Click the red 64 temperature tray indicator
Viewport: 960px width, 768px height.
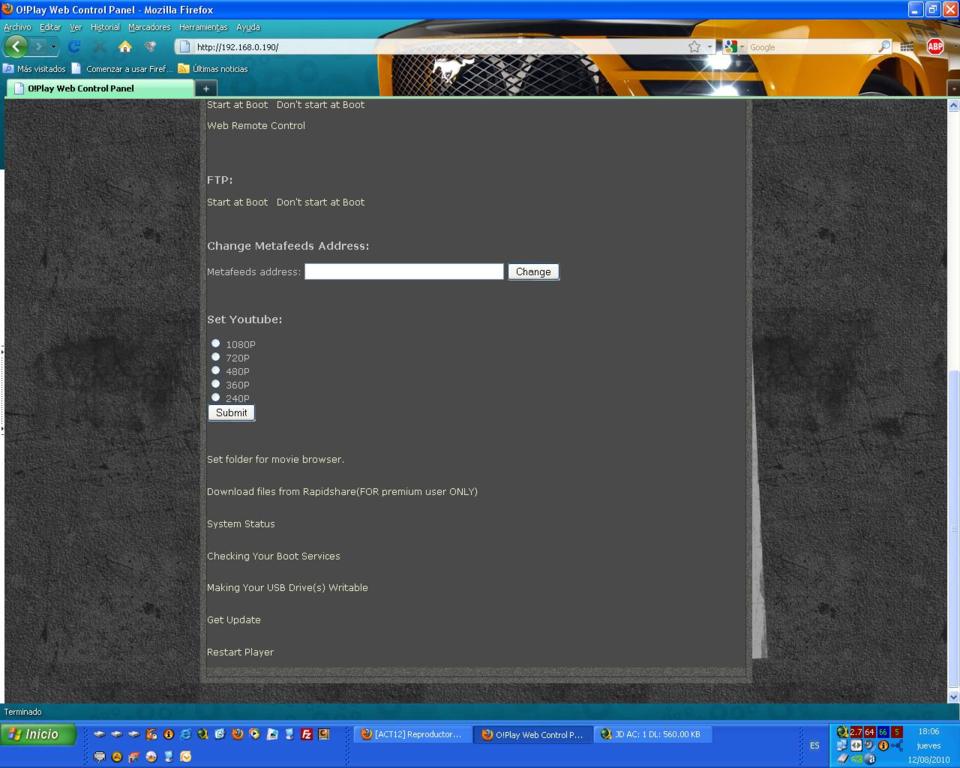[x=869, y=732]
